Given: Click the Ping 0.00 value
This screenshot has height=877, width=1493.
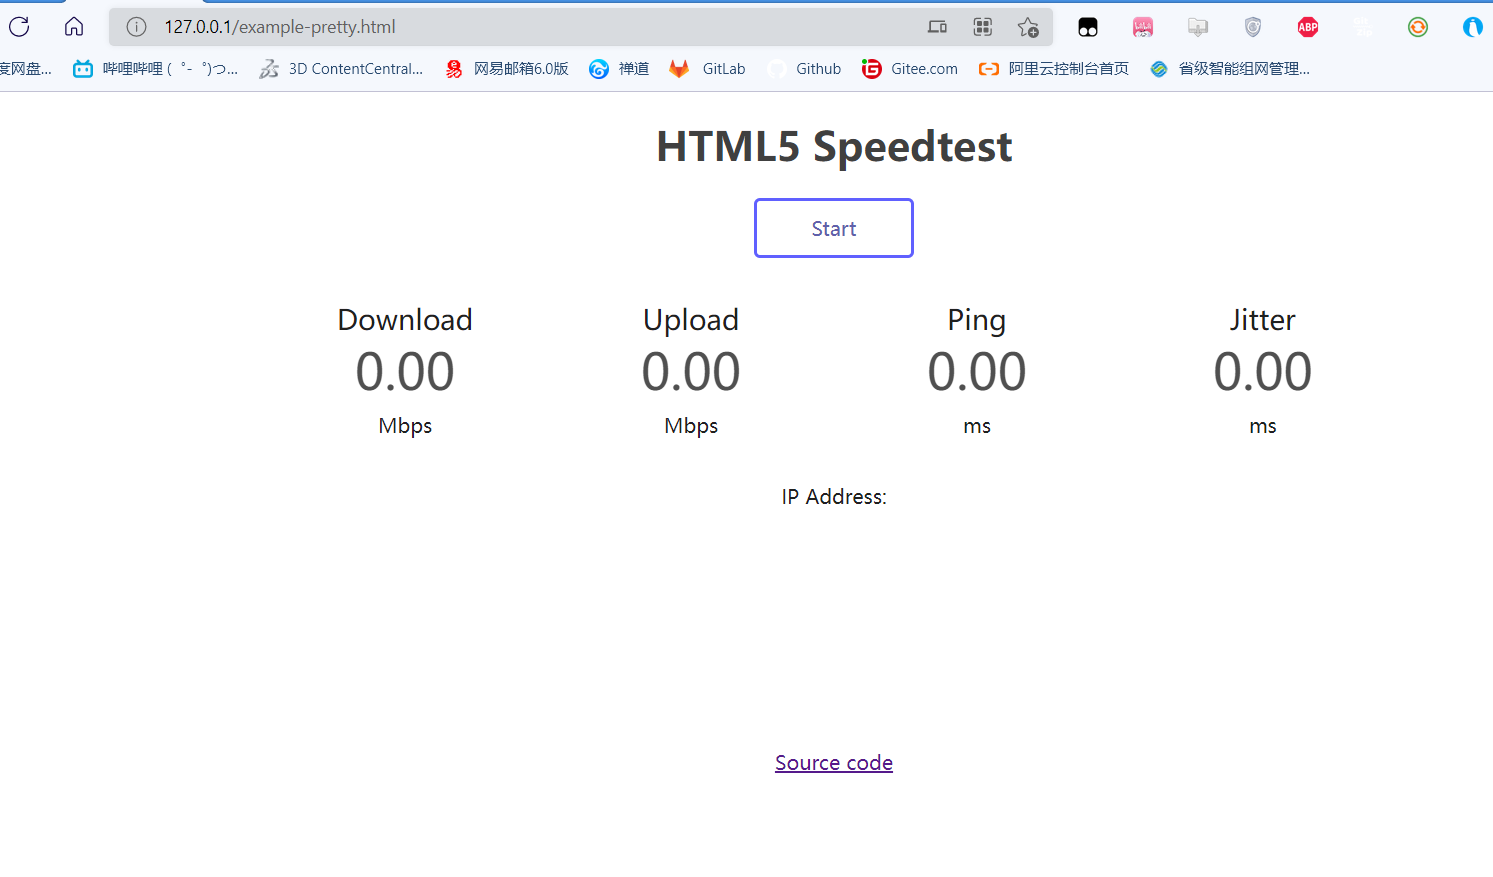Looking at the screenshot, I should (977, 372).
